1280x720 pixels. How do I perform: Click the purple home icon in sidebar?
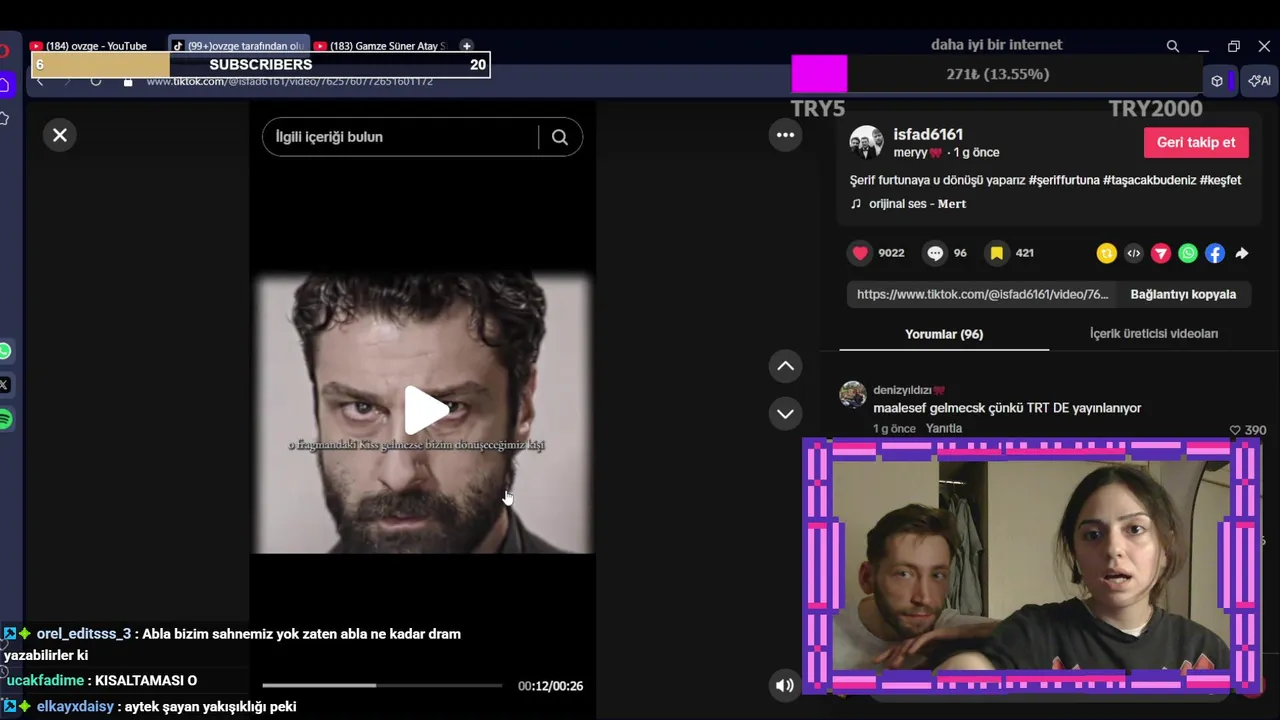(x=5, y=85)
